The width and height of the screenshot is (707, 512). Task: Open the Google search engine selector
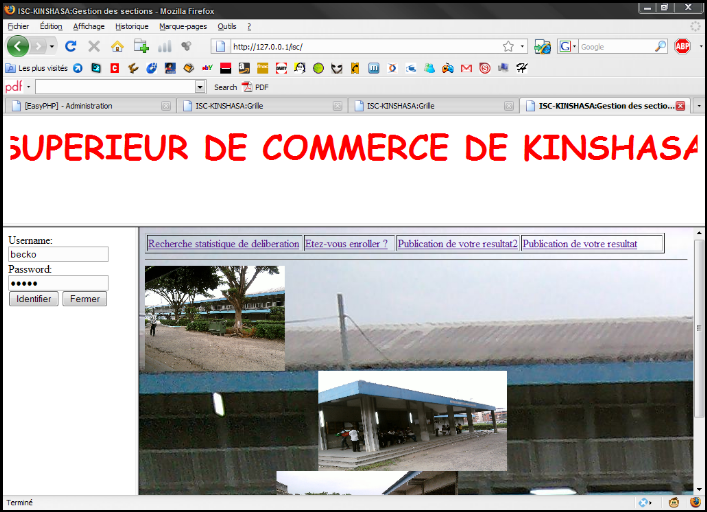click(x=567, y=46)
